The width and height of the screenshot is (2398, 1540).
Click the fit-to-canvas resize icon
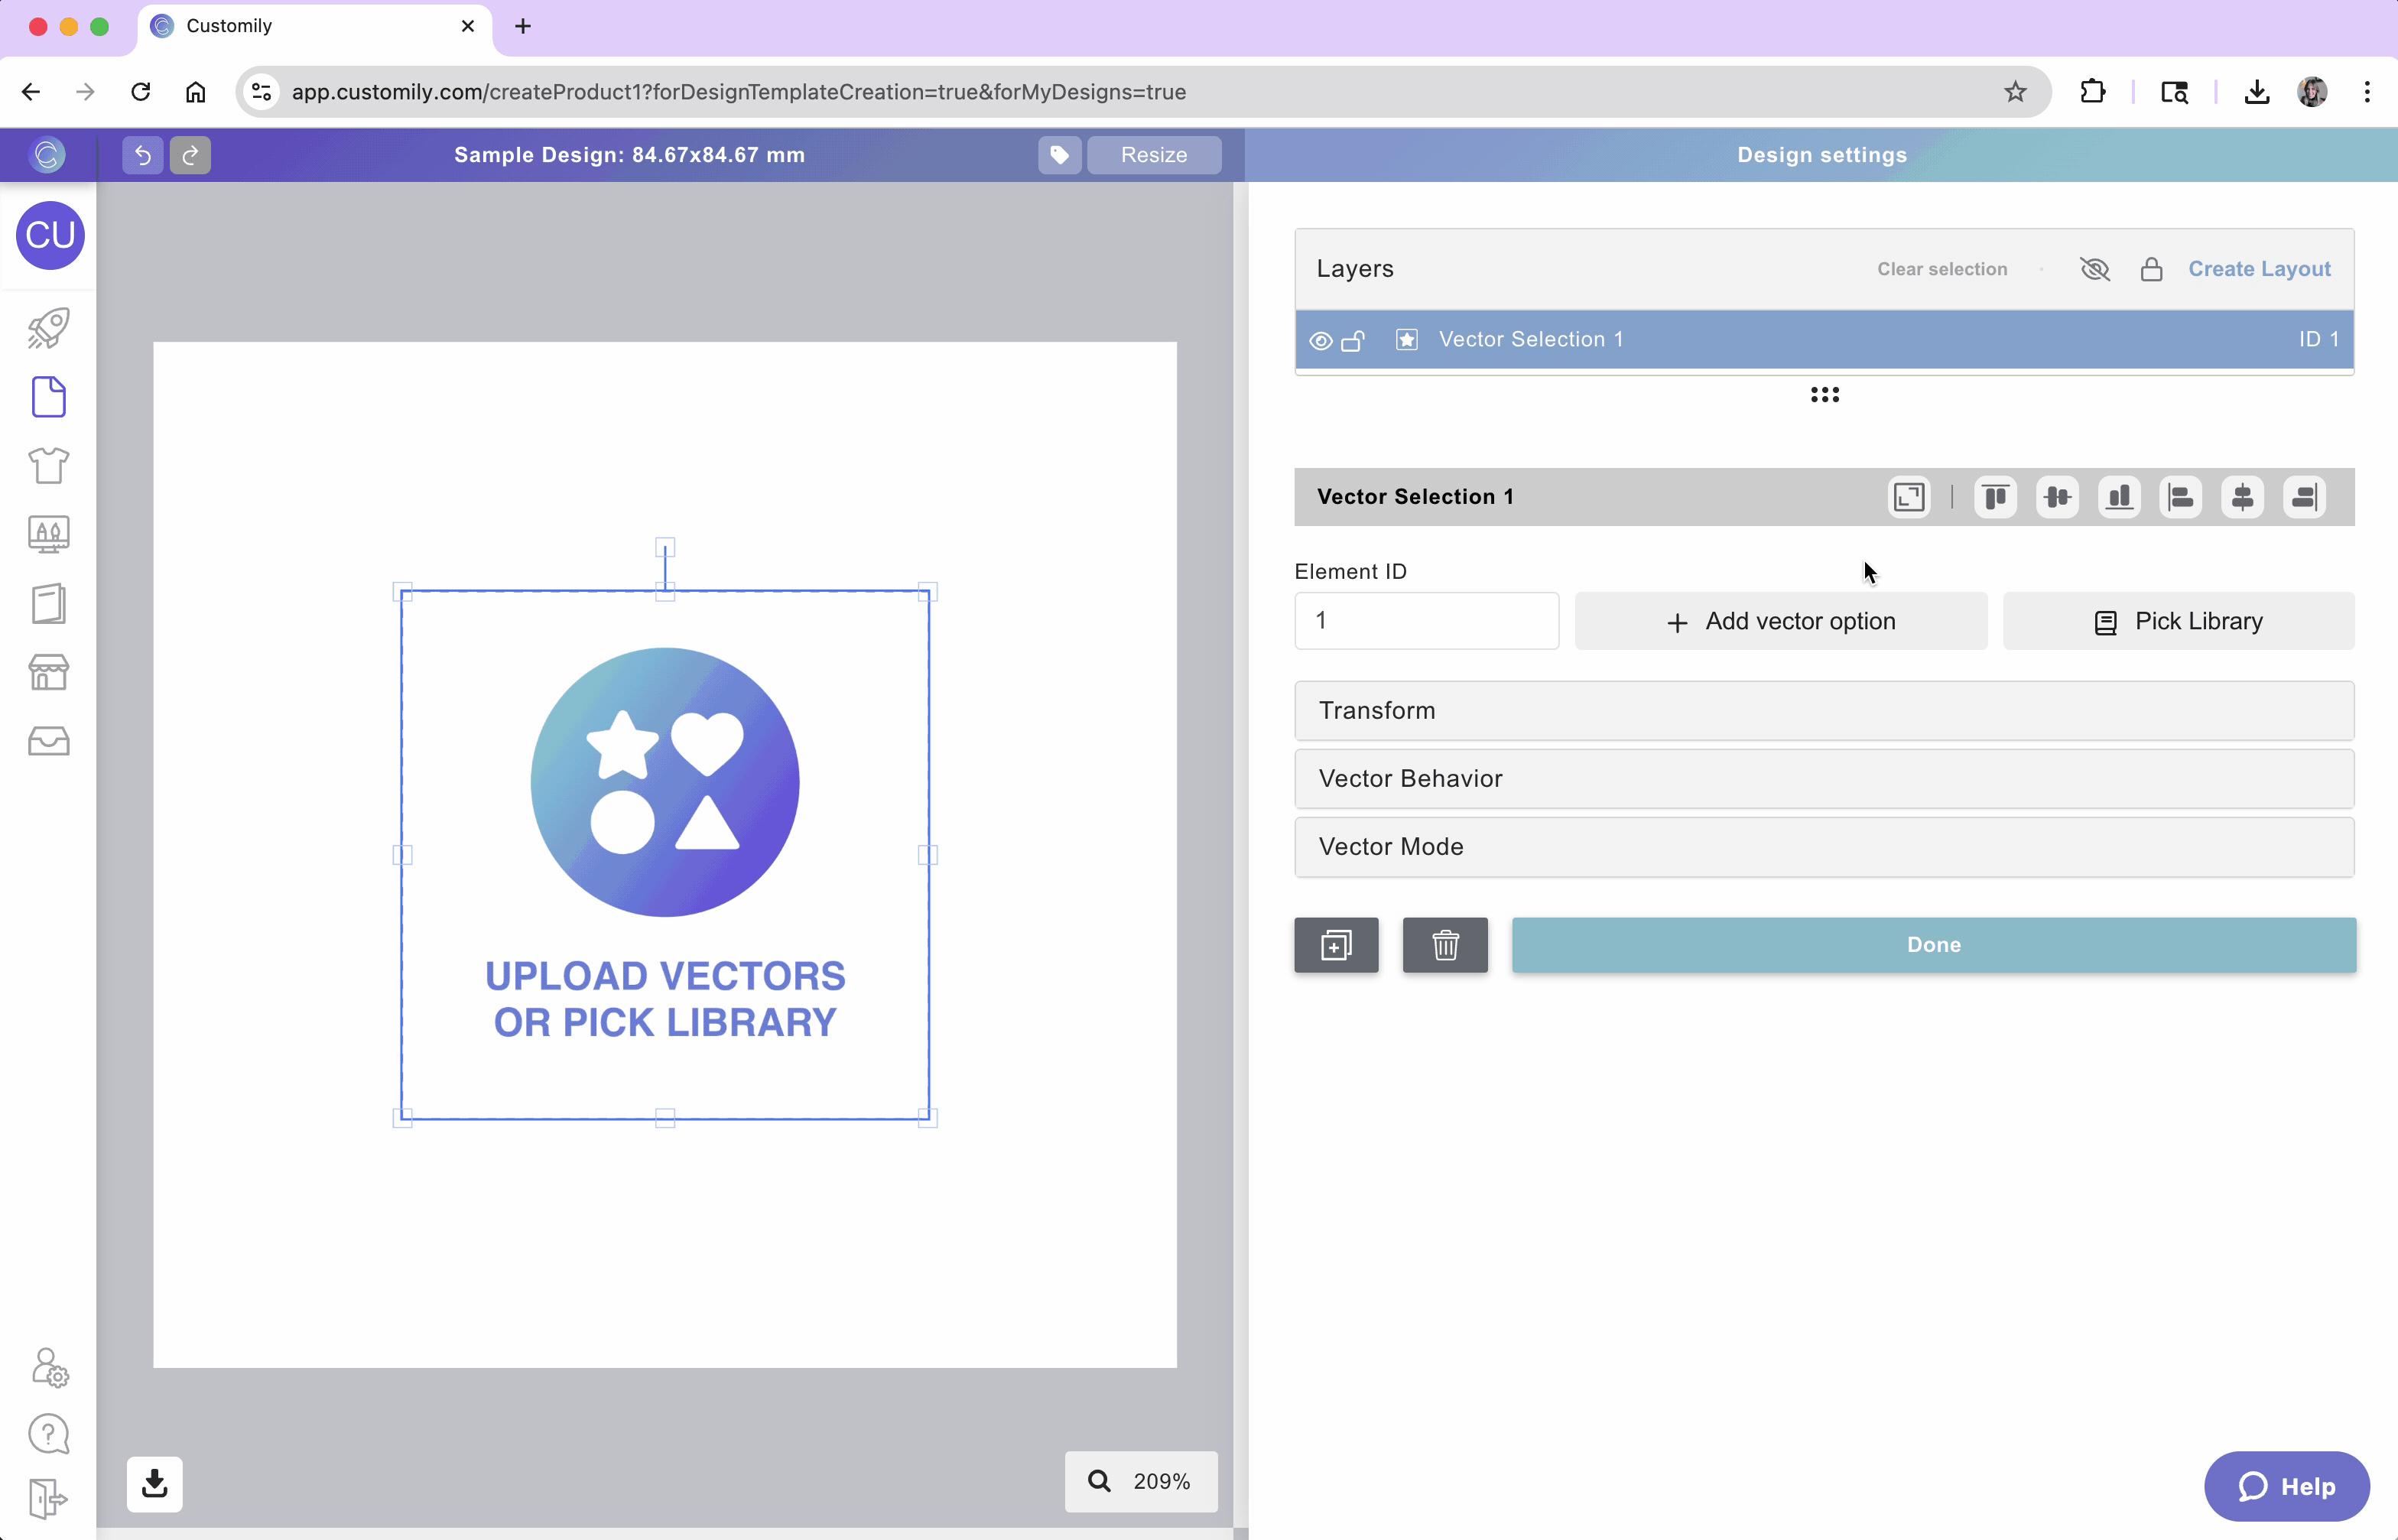(x=1908, y=497)
